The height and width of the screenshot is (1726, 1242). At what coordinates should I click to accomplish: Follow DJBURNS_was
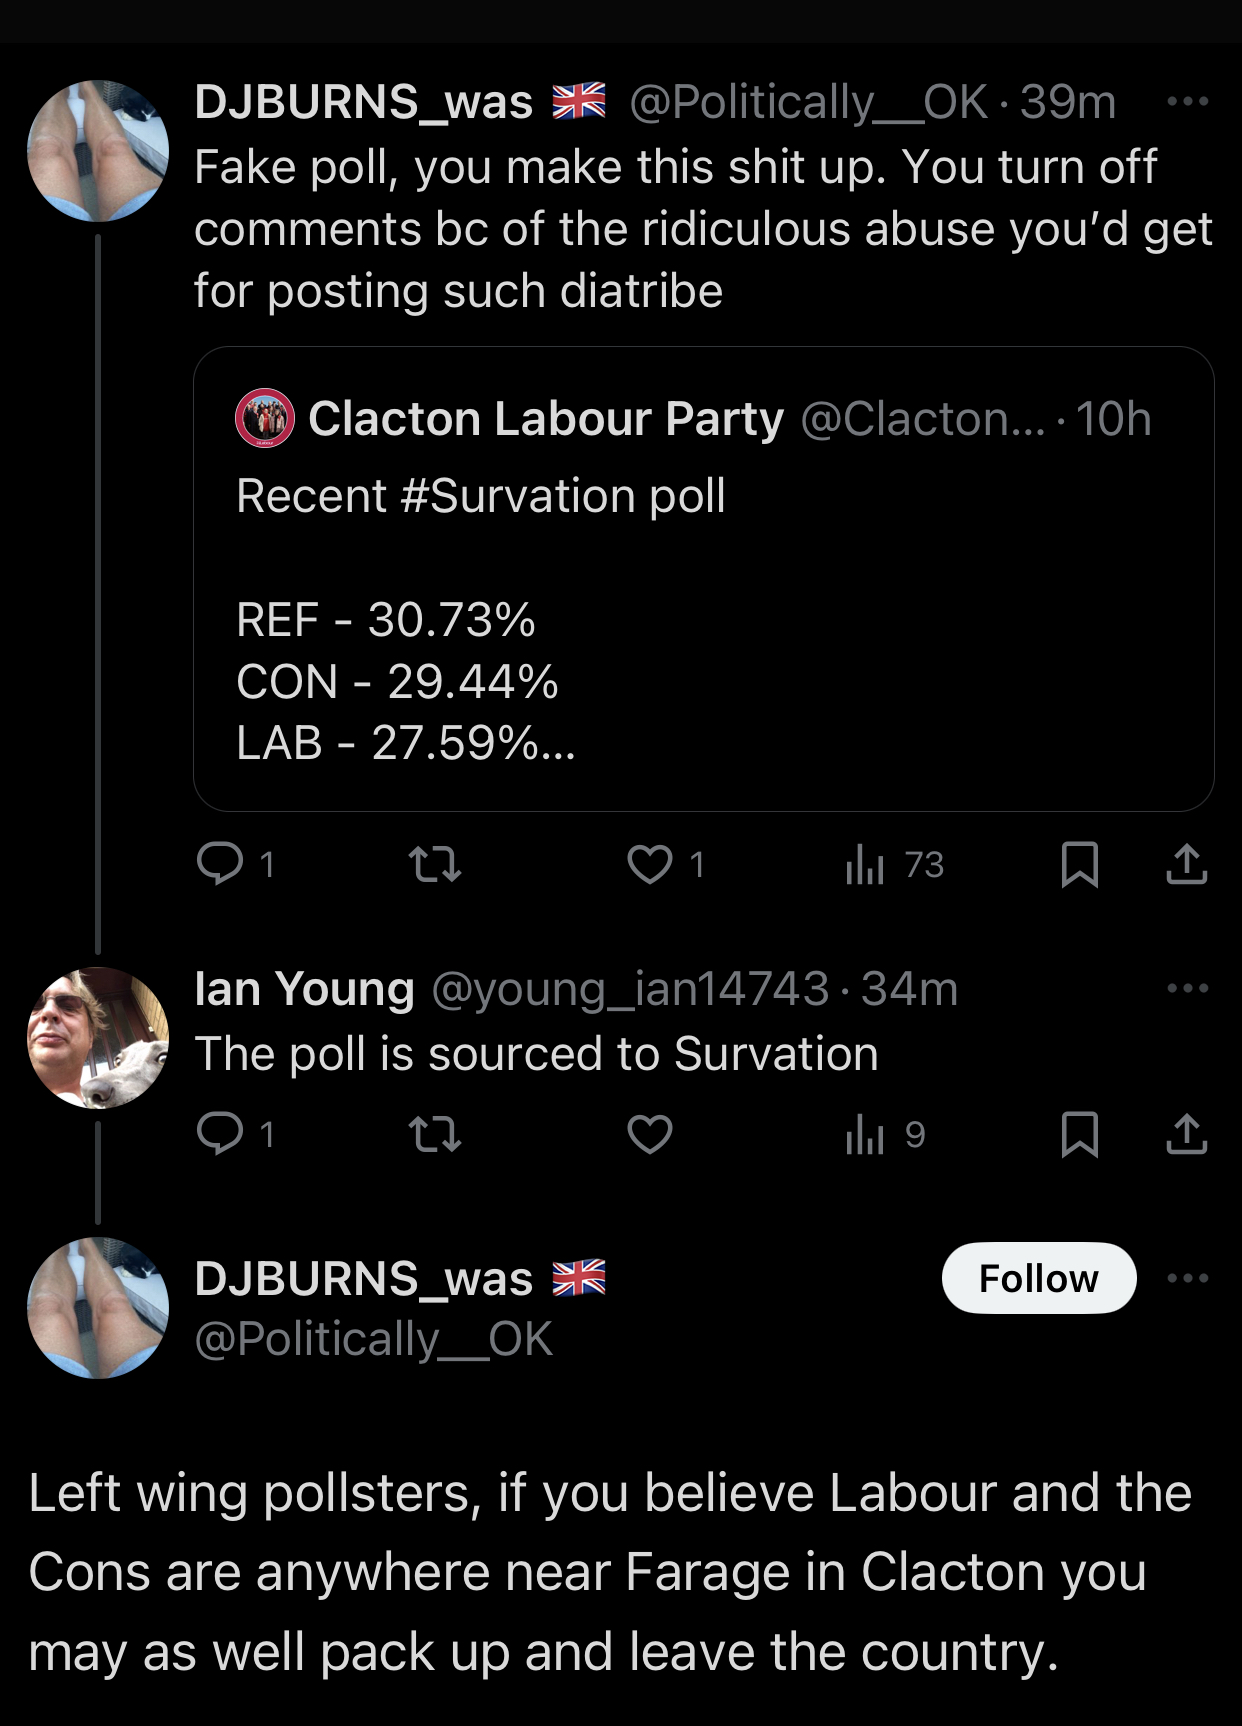[1038, 1278]
